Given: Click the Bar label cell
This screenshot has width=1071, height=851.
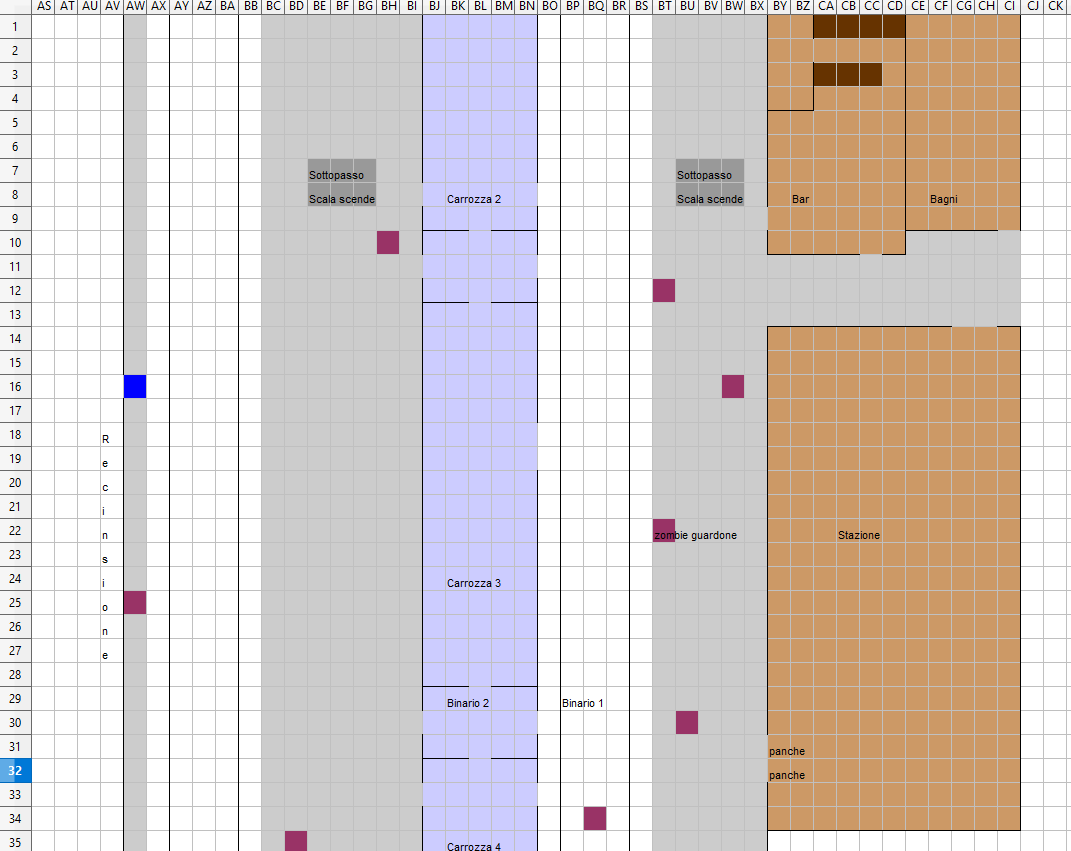Looking at the screenshot, I should pyautogui.click(x=800, y=199).
